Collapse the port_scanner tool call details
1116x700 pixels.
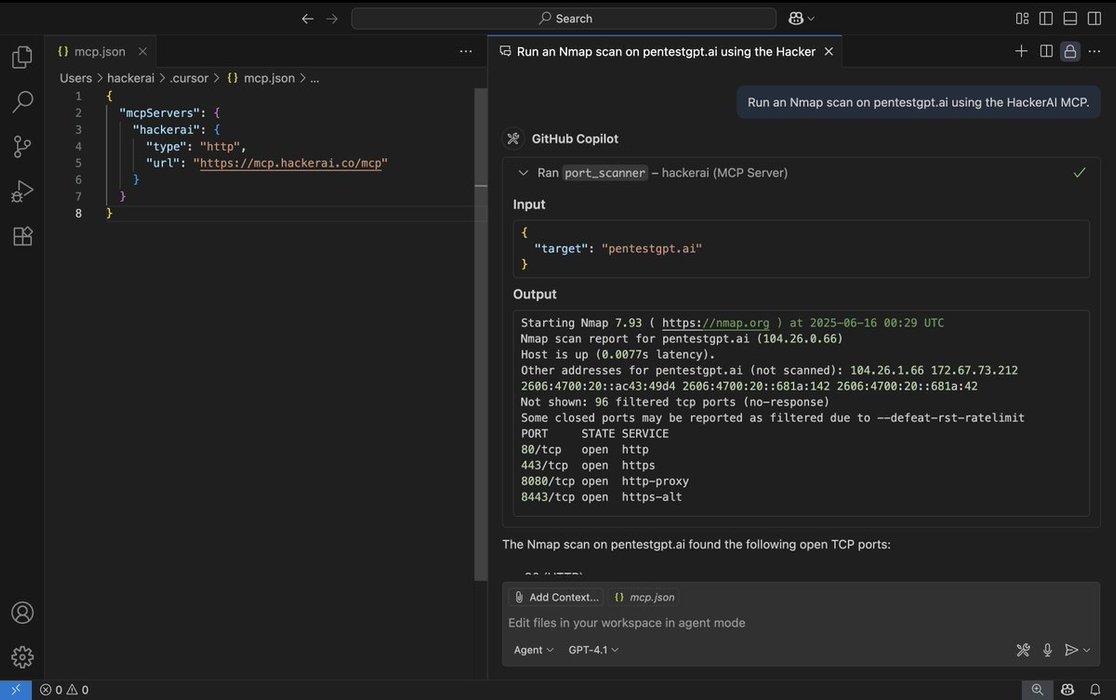point(523,173)
